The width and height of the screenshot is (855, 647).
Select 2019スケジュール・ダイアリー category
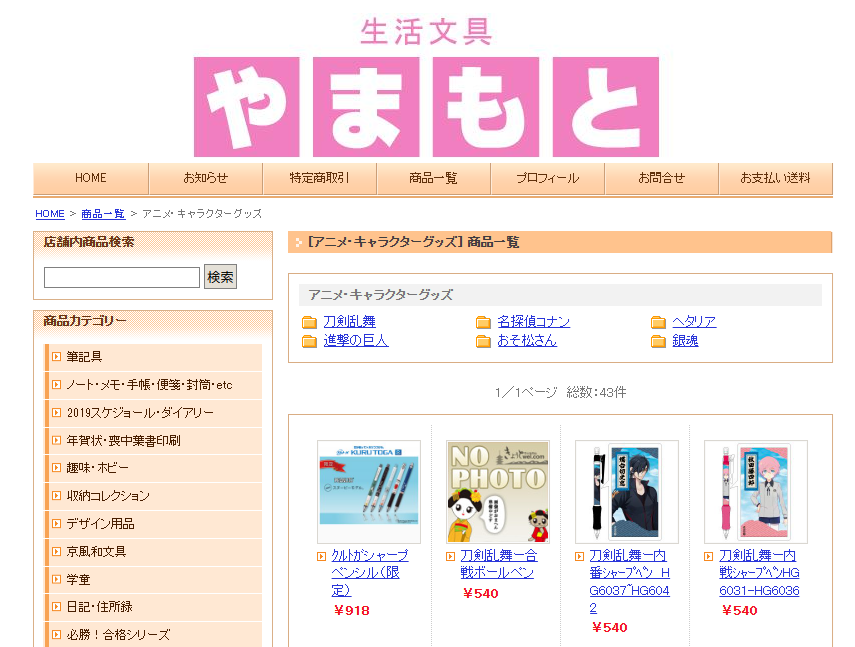pos(139,413)
